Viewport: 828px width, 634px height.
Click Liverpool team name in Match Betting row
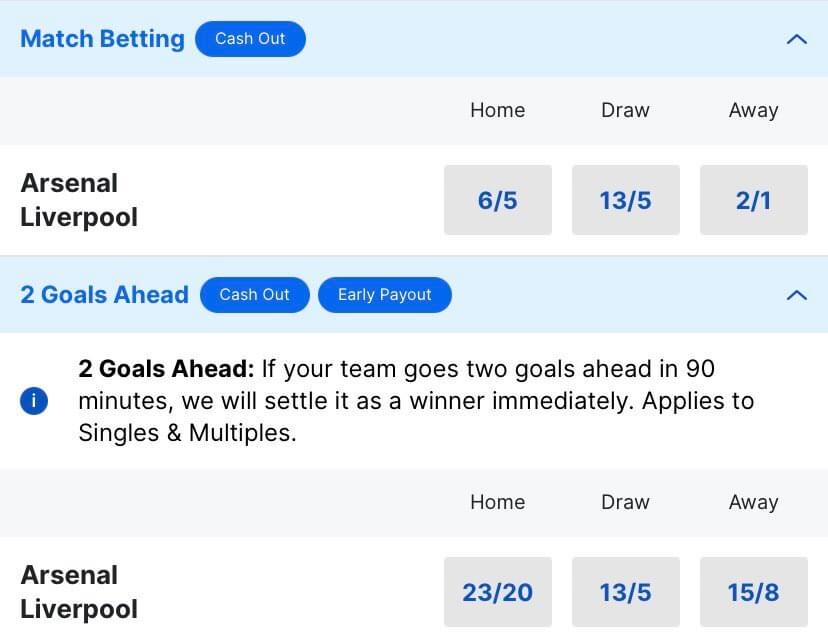pos(79,217)
